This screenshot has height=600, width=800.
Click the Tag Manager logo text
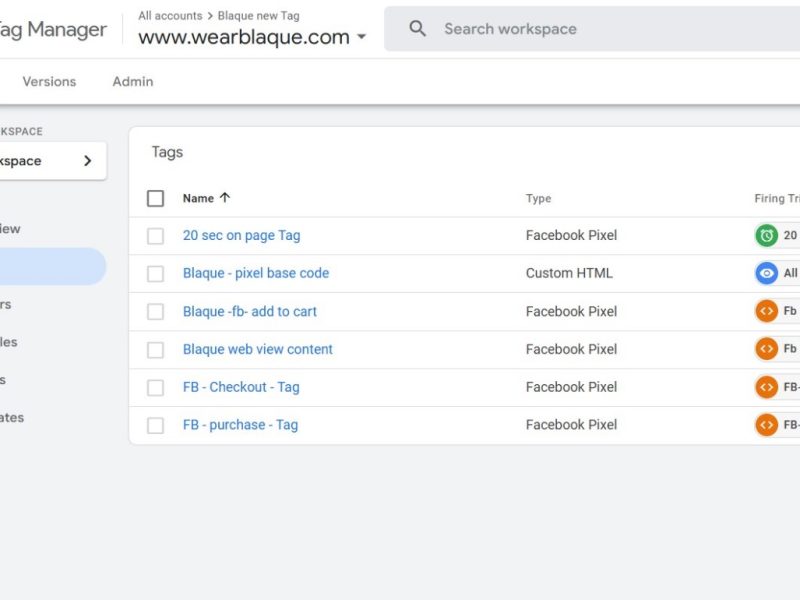point(53,30)
